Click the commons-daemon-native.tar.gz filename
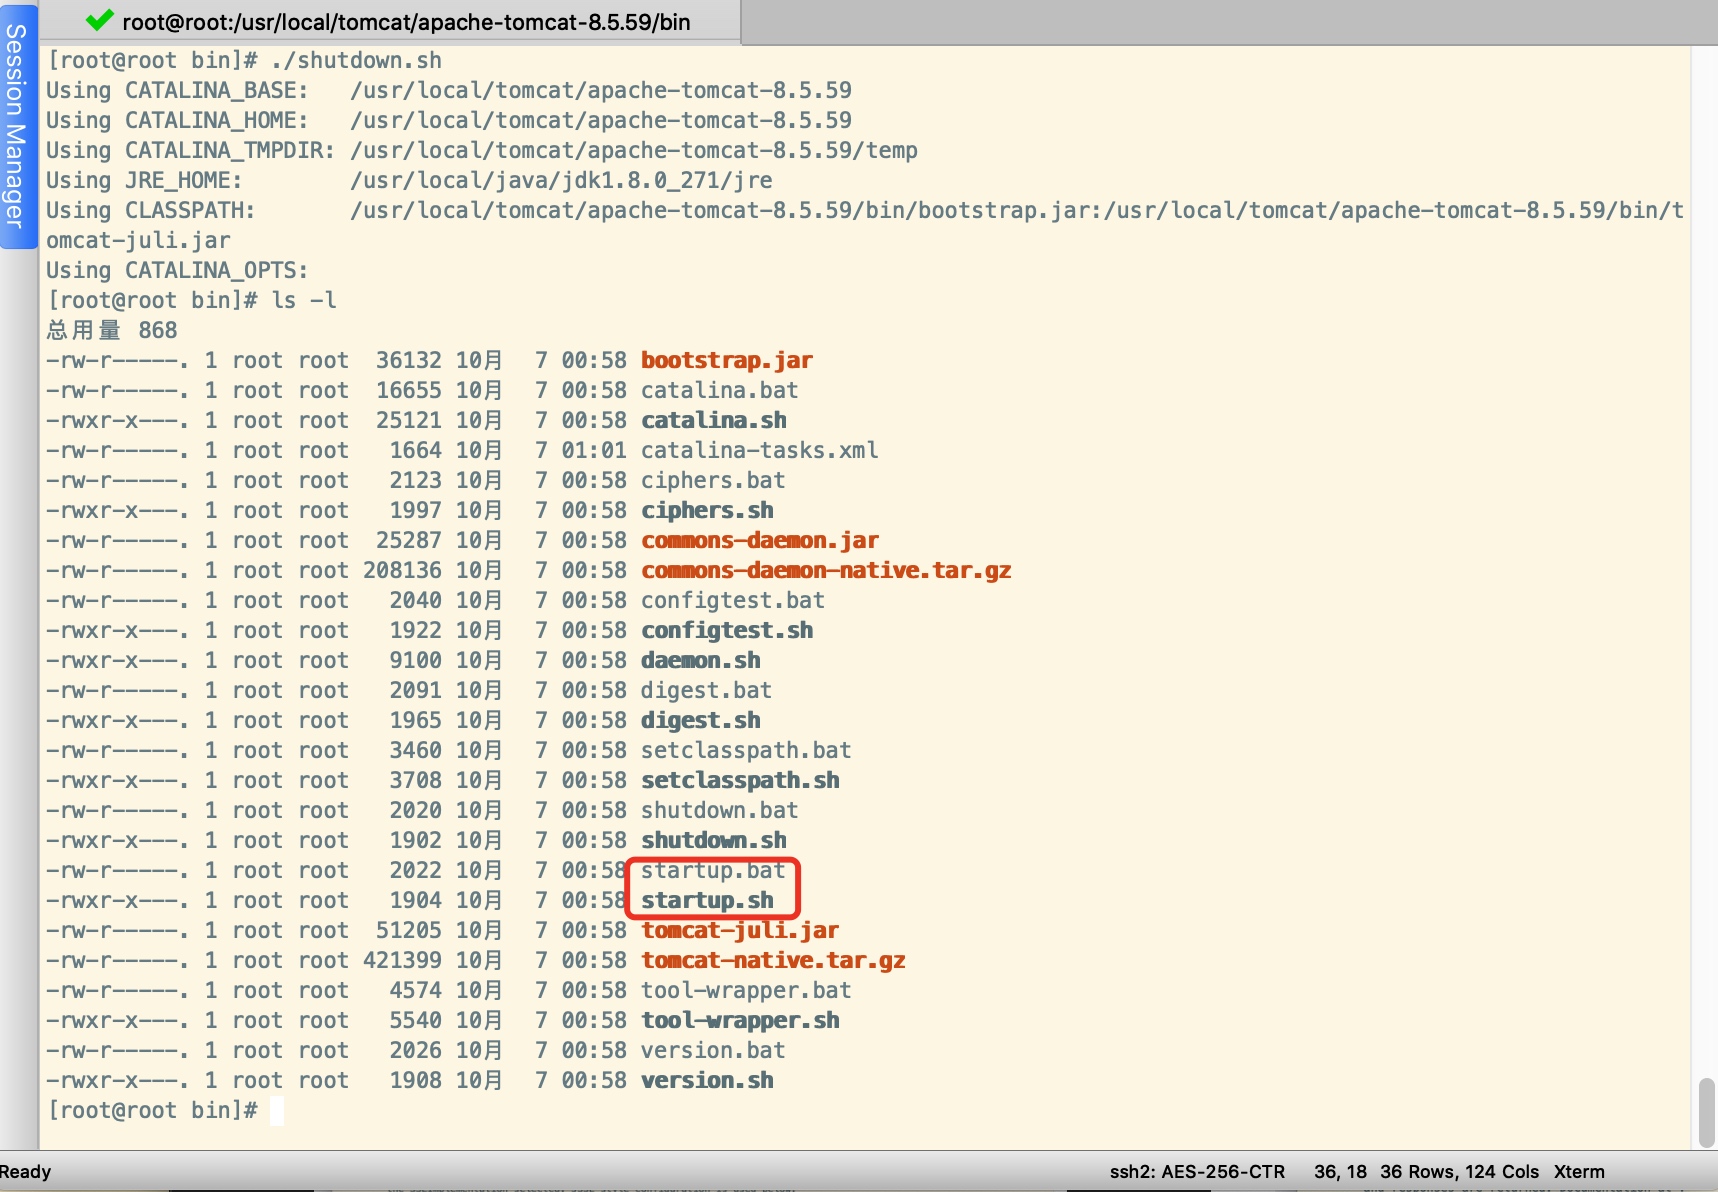Screen dimensions: 1718x1192 pos(825,570)
